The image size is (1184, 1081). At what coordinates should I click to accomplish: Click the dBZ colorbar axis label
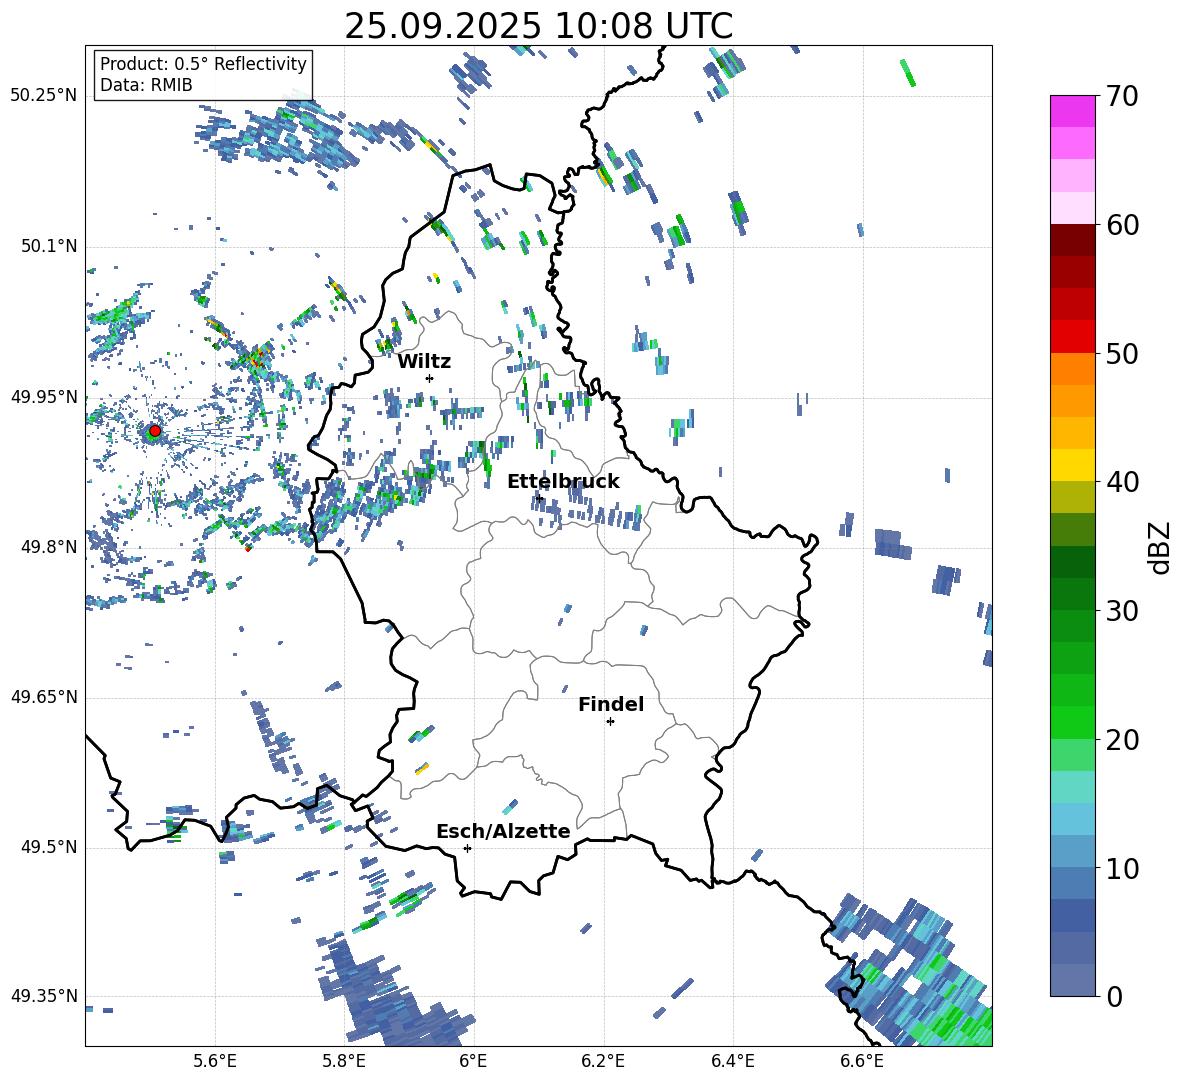point(1161,547)
